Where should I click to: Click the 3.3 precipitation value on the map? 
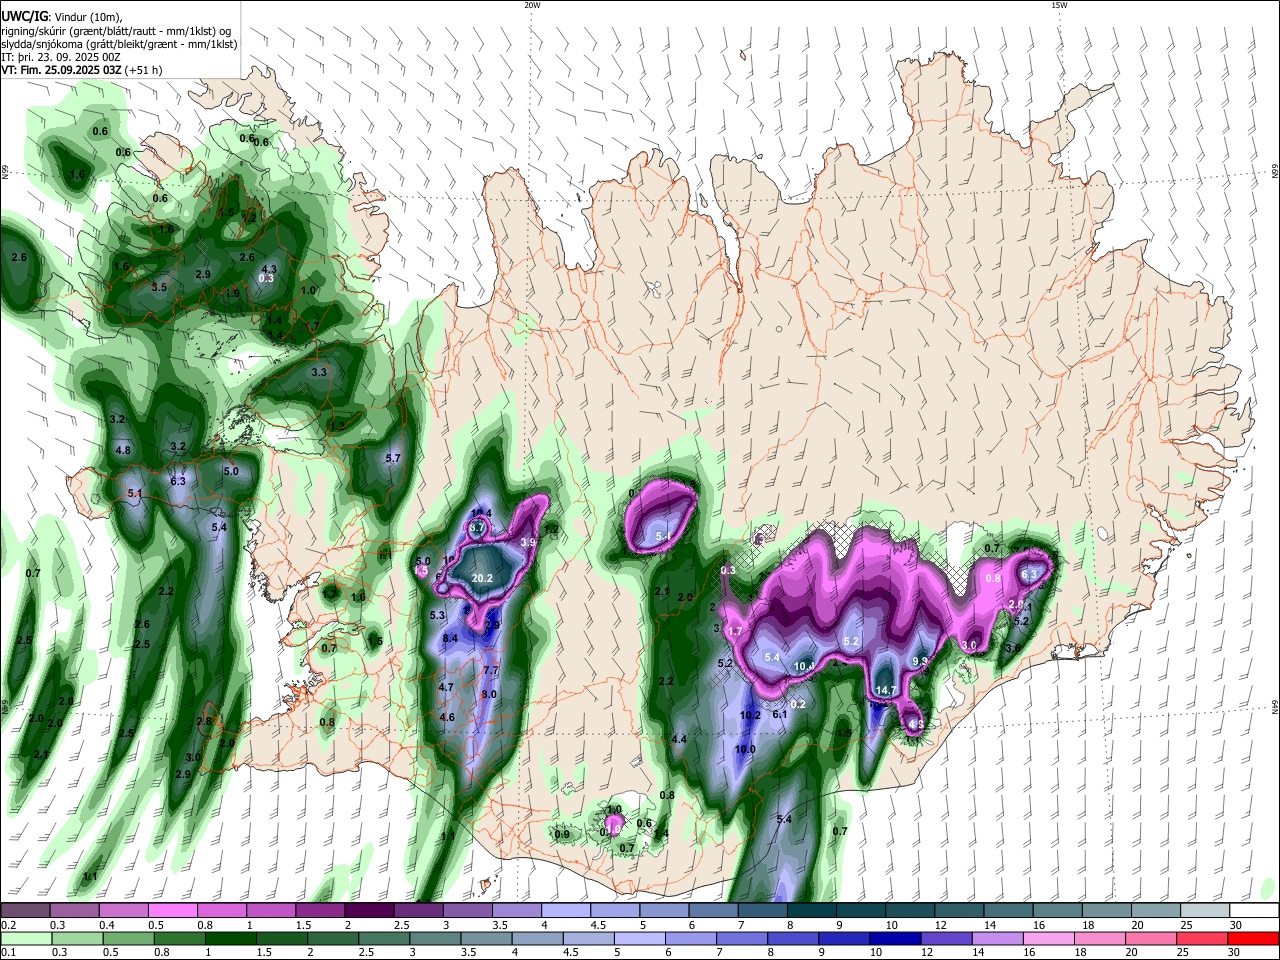click(319, 372)
